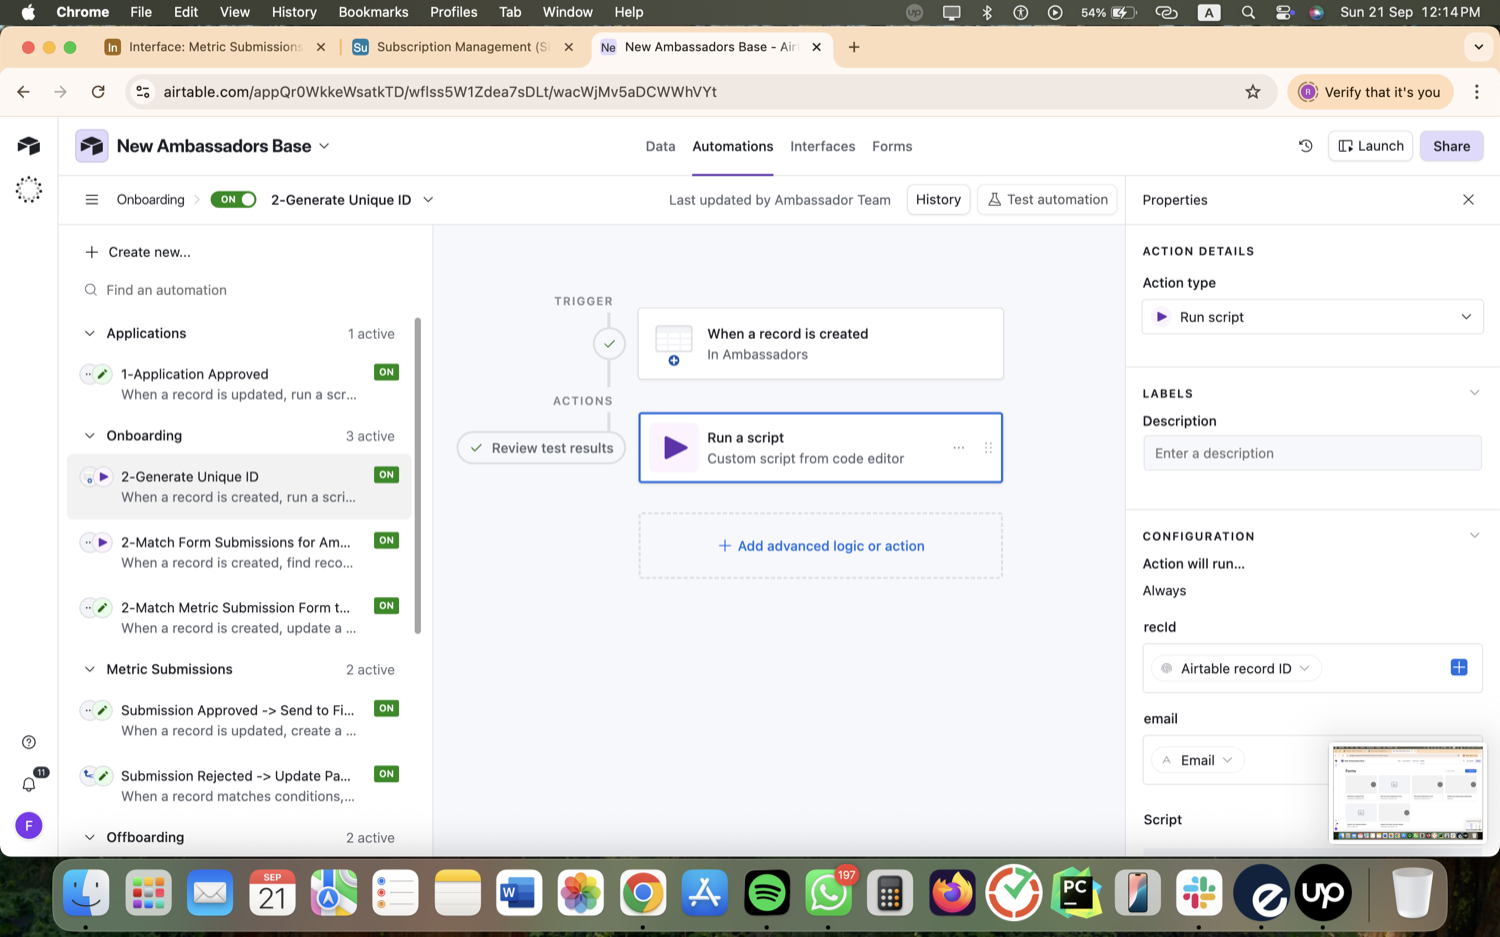This screenshot has height=937, width=1500.
Task: Toggle ON badge for 2-Match Form Submissions
Action: tap(387, 540)
